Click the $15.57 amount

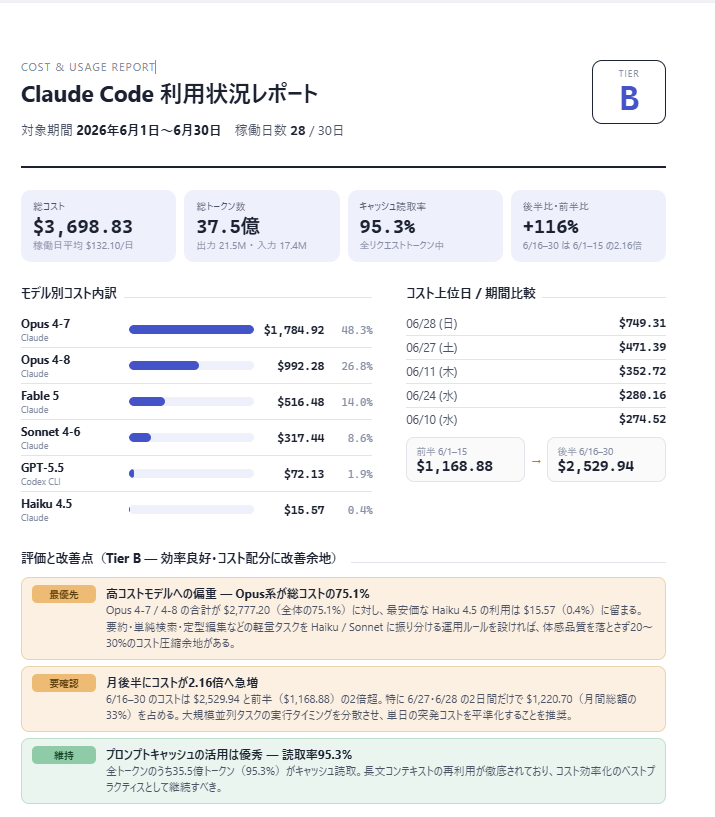pyautogui.click(x=304, y=510)
